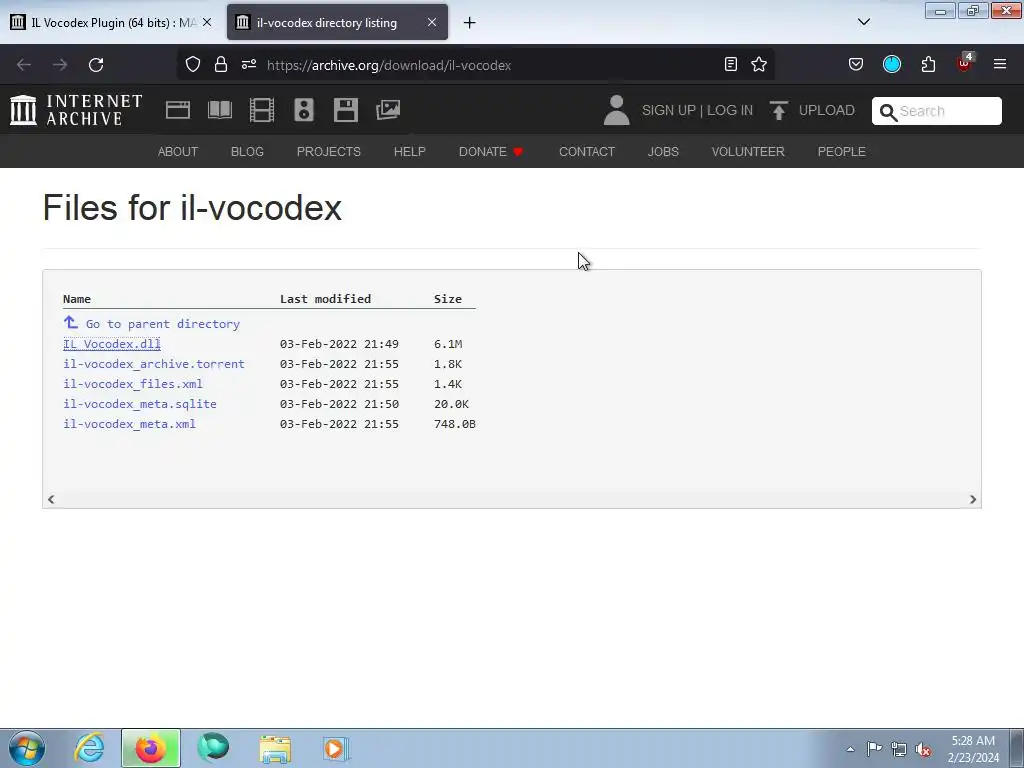Click the search magnifier icon
This screenshot has height=768, width=1024.
click(x=888, y=112)
